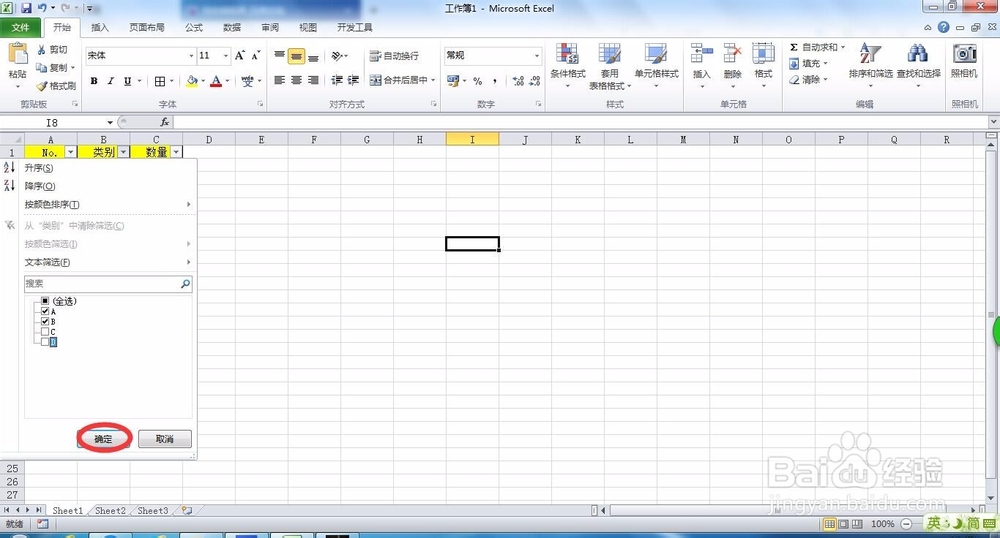
Task: Toggle the Select All checkbox in filter list
Action: [x=45, y=301]
